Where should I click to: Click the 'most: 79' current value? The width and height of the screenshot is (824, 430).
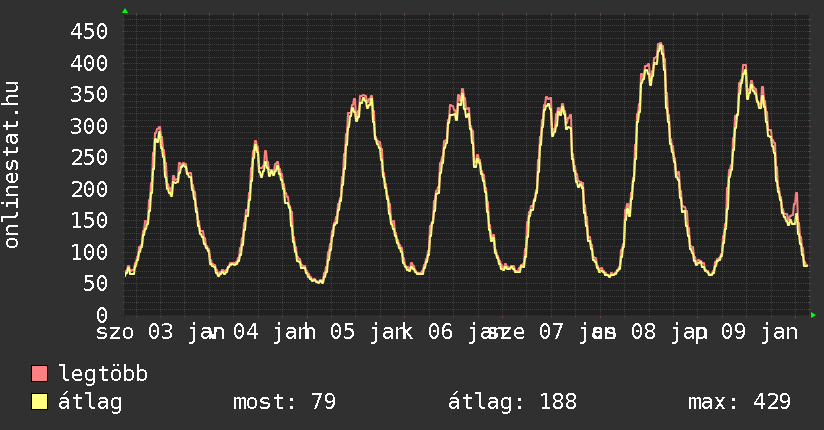pyautogui.click(x=284, y=403)
